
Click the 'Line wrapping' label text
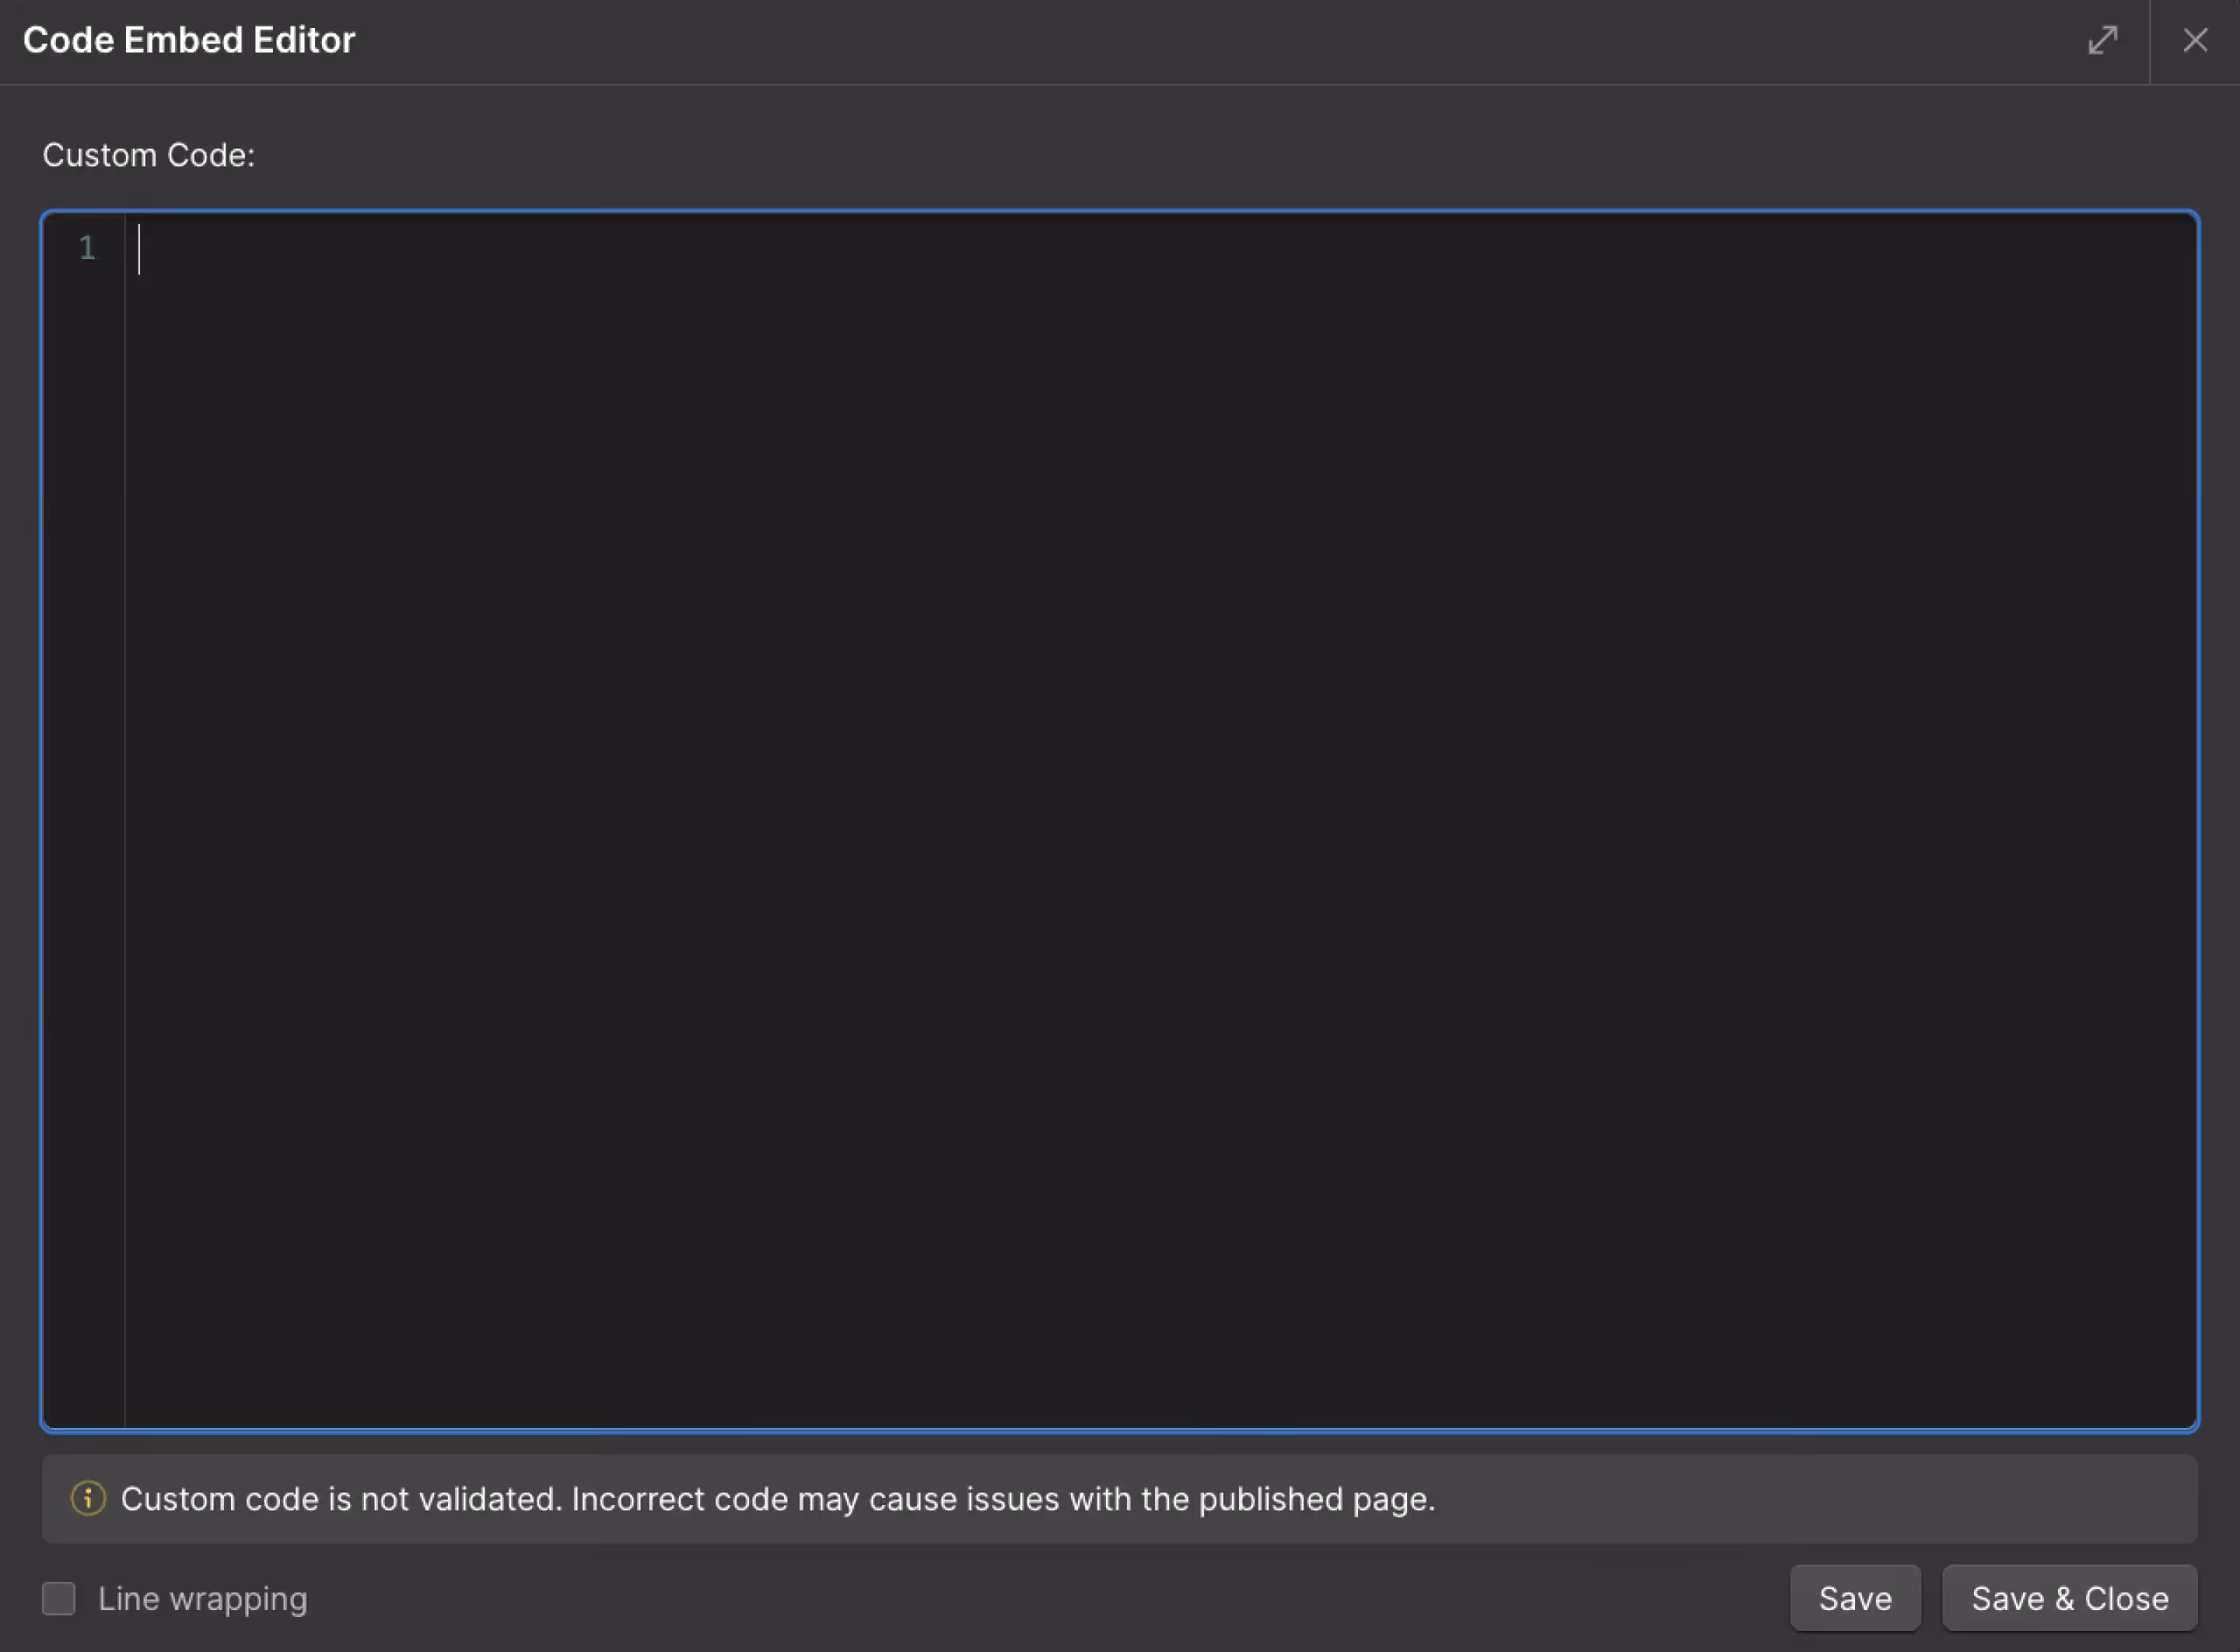tap(203, 1598)
